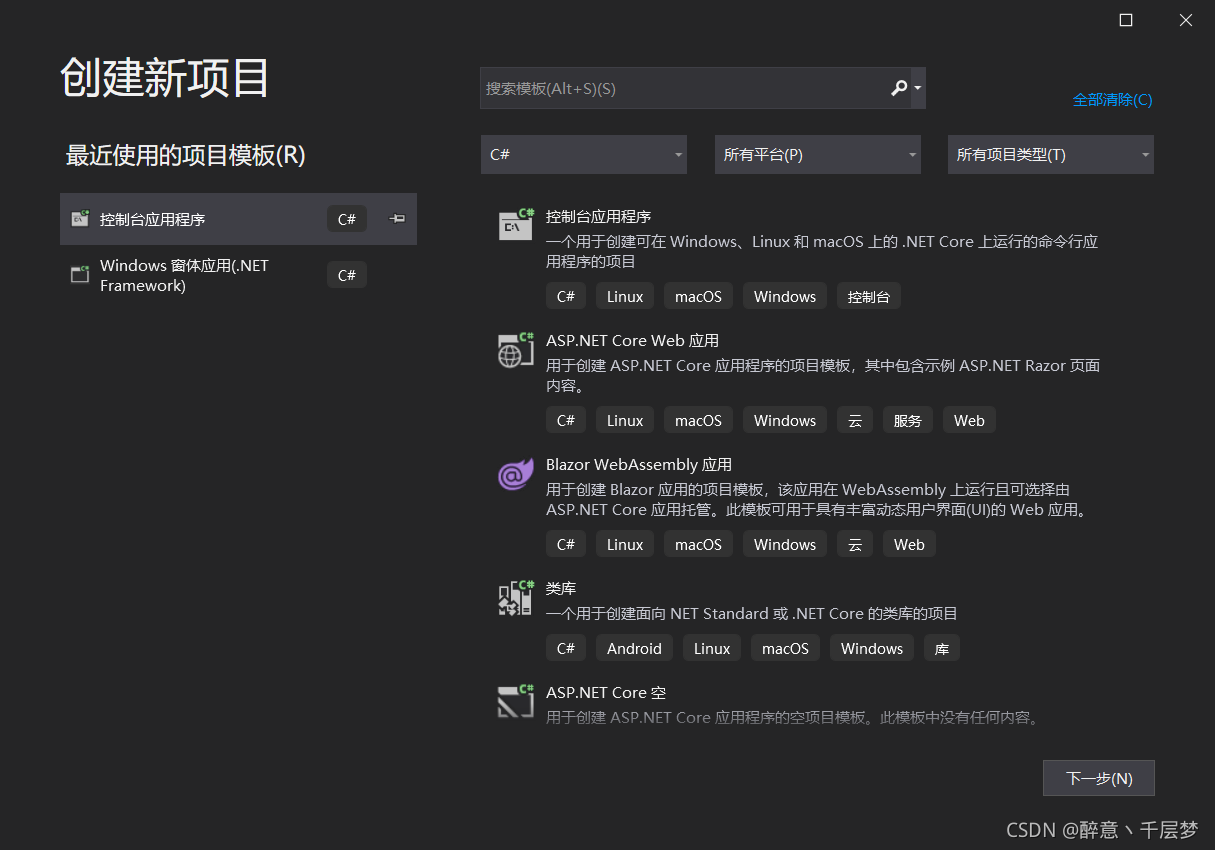Click the 下一步(N) next button
Viewport: 1215px width, 850px height.
[1099, 778]
